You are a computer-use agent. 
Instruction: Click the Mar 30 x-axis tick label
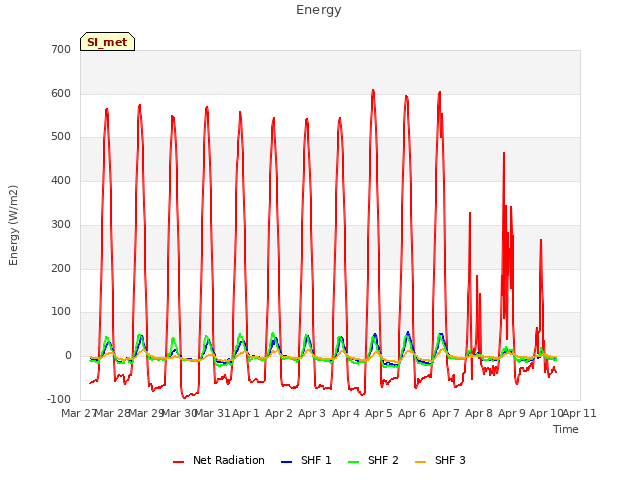[179, 413]
